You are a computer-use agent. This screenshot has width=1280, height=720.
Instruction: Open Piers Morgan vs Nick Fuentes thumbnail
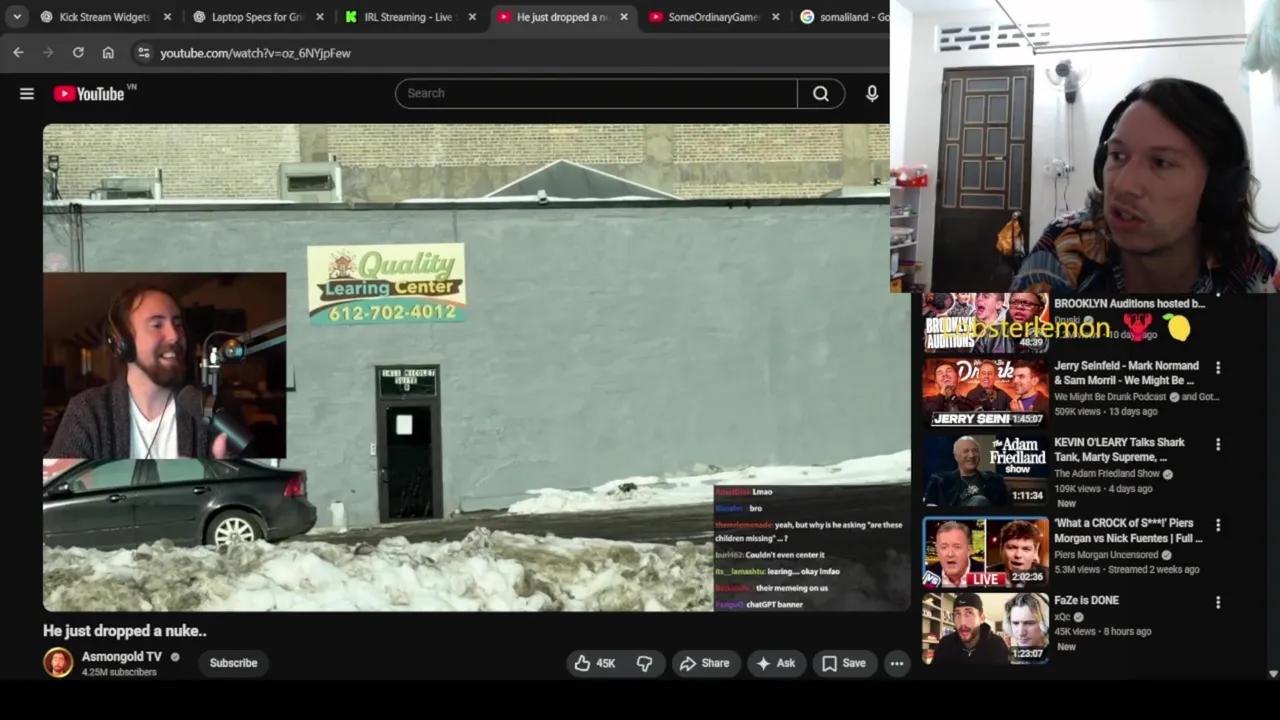[985, 551]
